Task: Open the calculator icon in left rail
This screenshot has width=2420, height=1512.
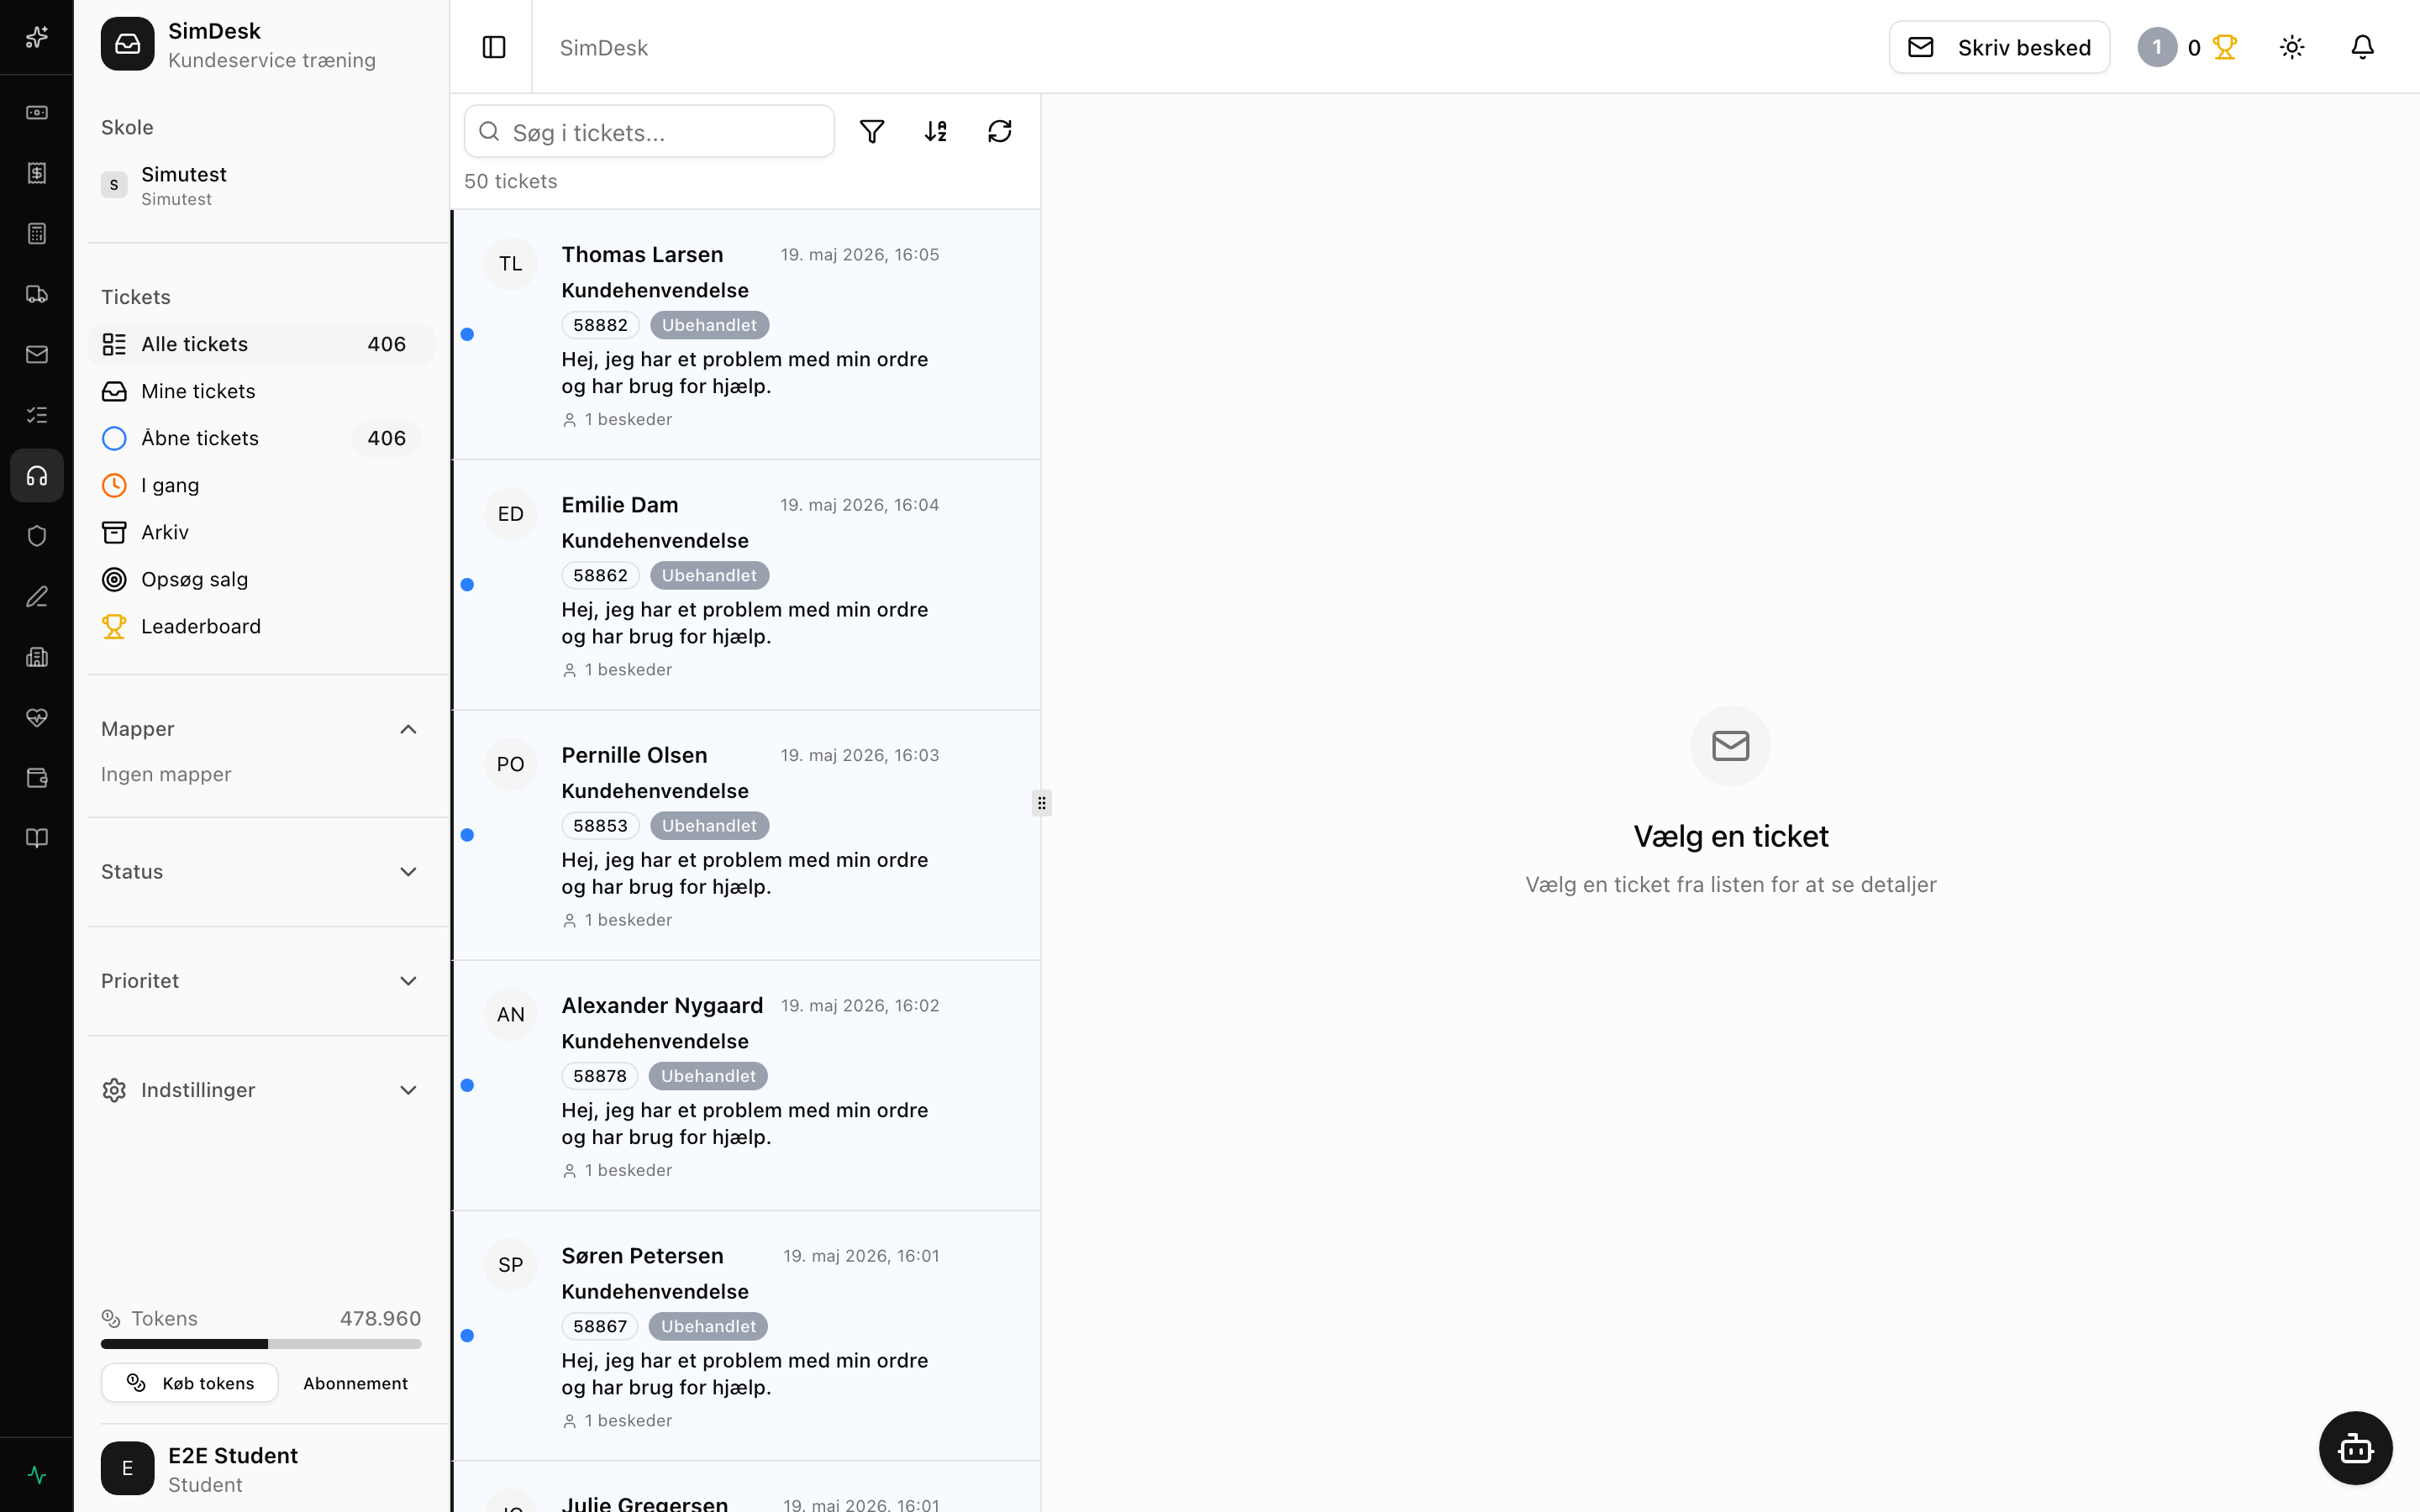Action: (x=37, y=234)
